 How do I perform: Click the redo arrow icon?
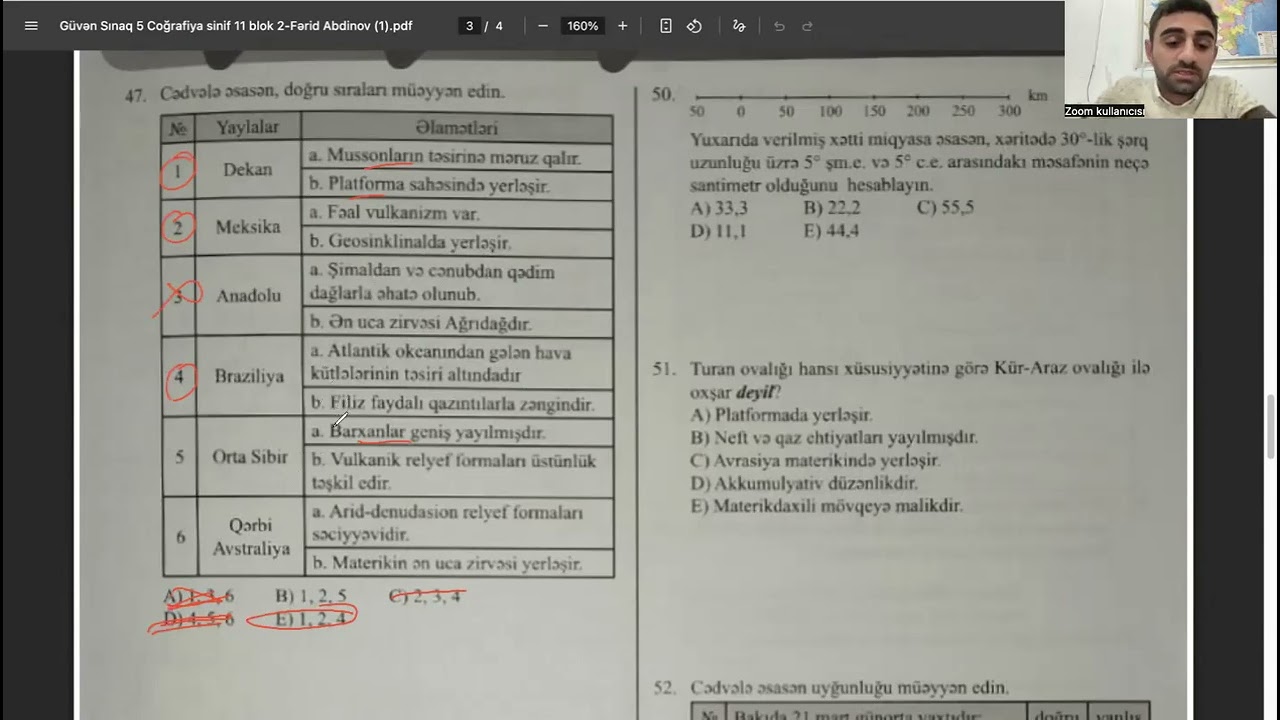pyautogui.click(x=807, y=26)
